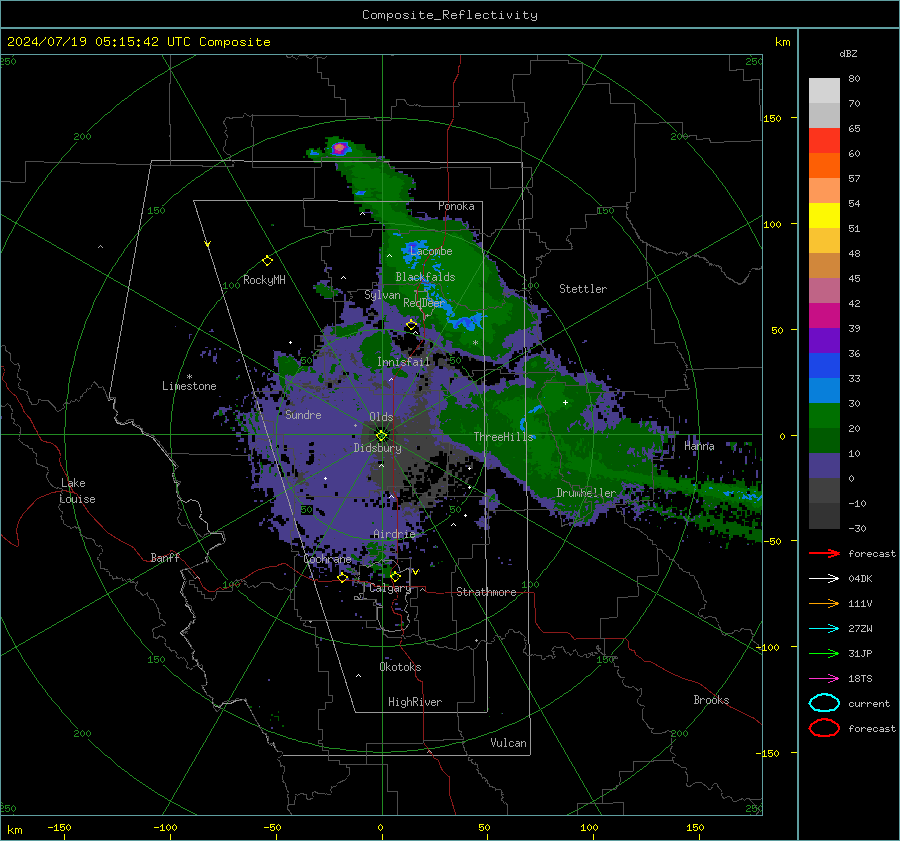Click the slate-blue swatch between 10 and 0
This screenshot has height=841, width=900.
[824, 466]
